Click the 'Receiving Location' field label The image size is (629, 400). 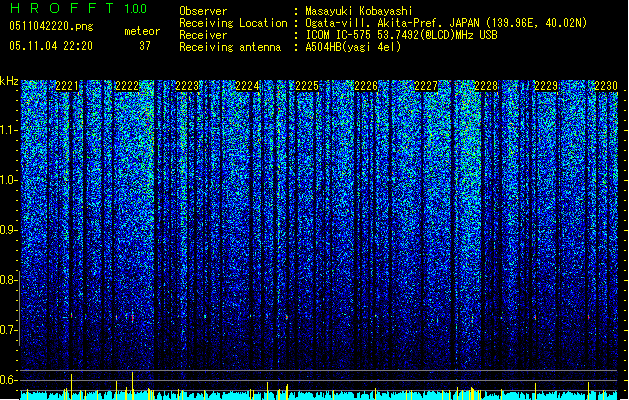(233, 23)
